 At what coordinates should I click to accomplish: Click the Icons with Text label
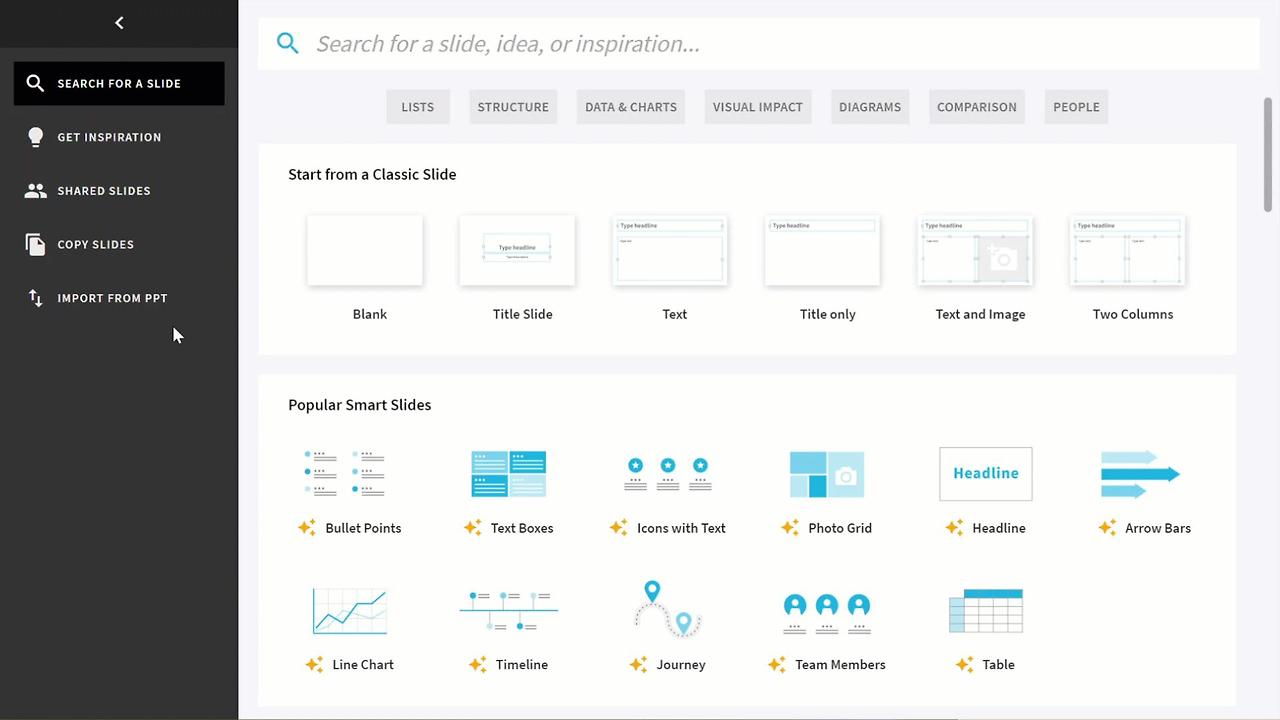point(681,528)
